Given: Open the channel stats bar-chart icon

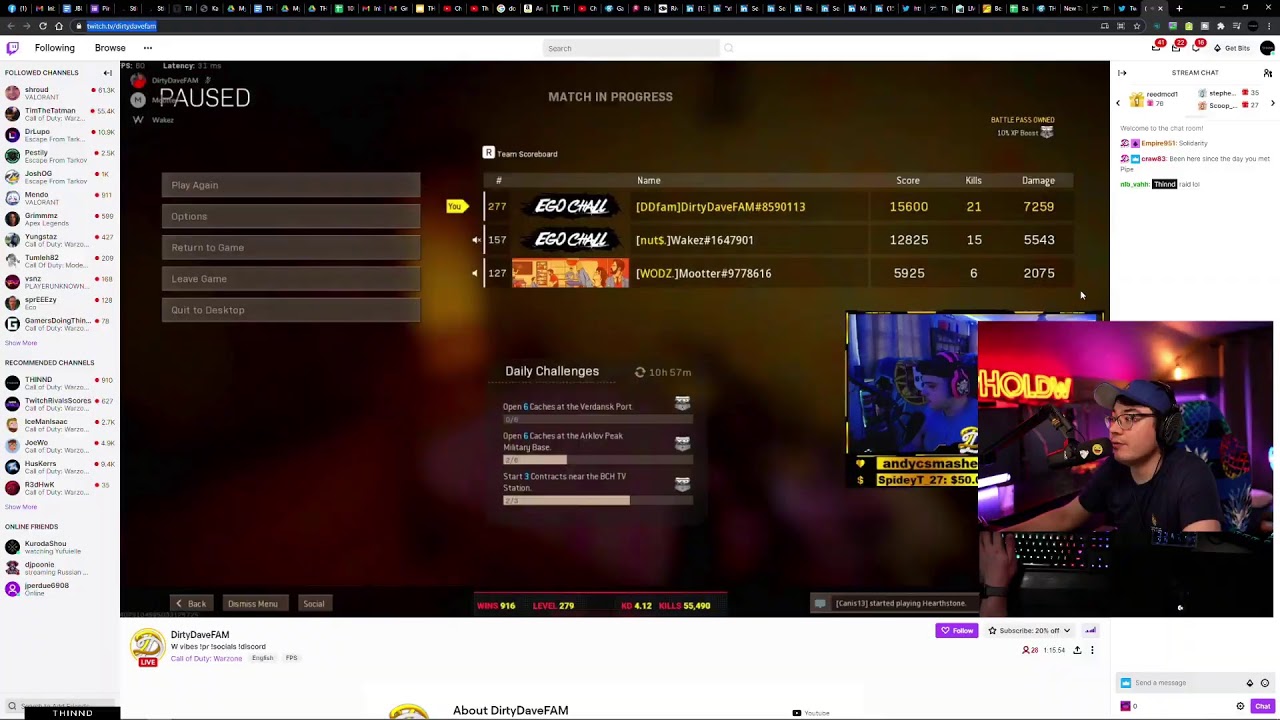Looking at the screenshot, I should coord(1090,630).
